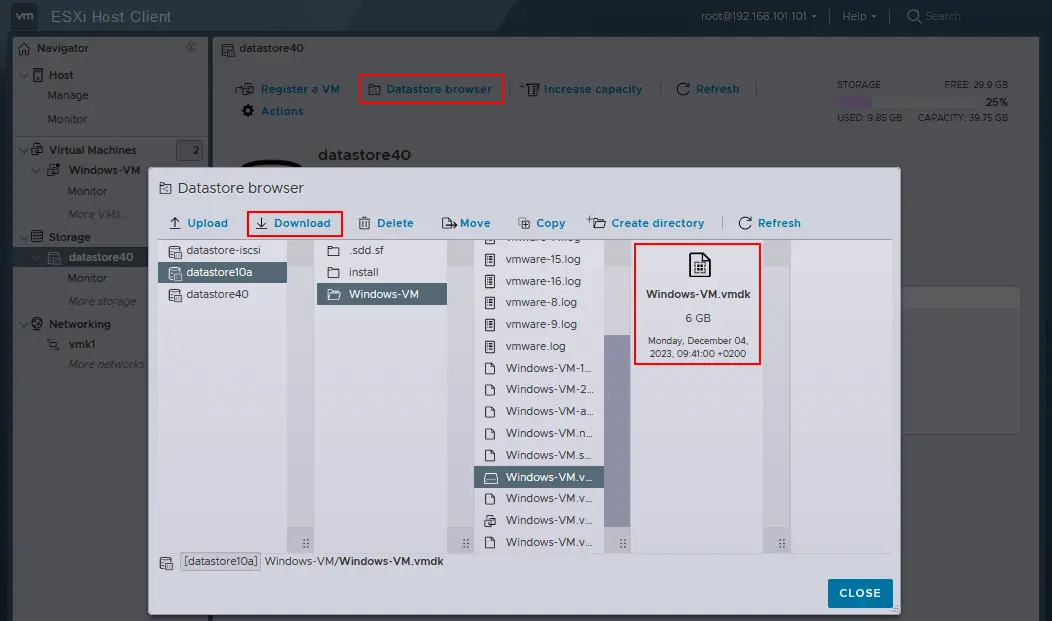Click the Networking globe icon in Navigator
This screenshot has width=1052, height=621.
tap(38, 324)
